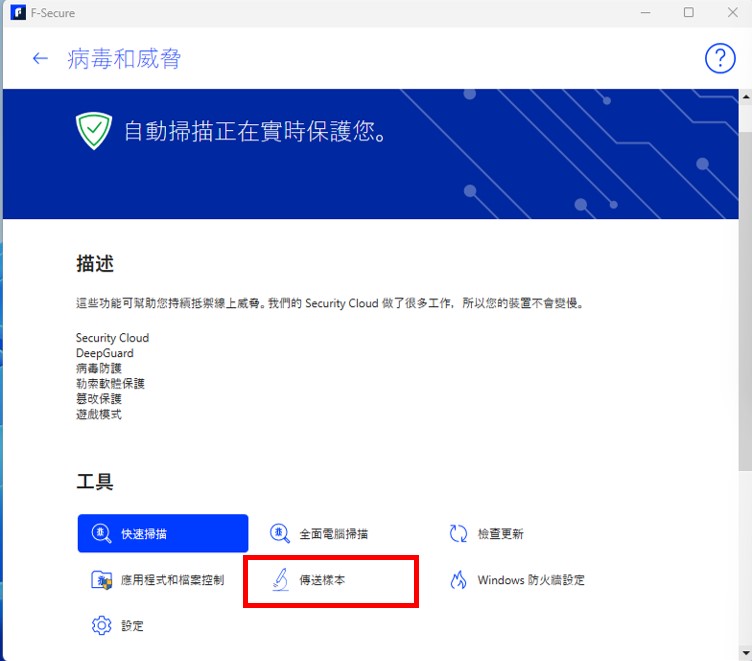Click the refresh arrows icon beside 檢查更新
The height and width of the screenshot is (661, 752).
click(458, 533)
